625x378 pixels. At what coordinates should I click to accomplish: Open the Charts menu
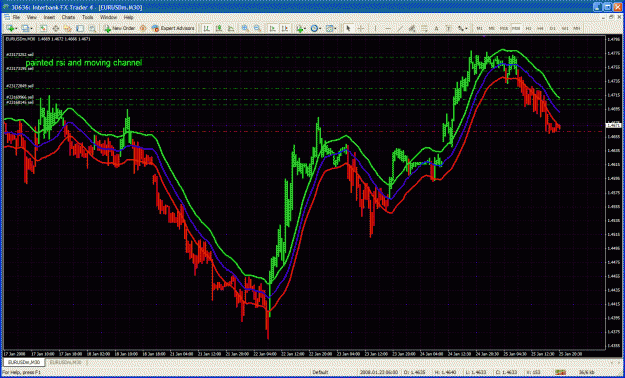tap(68, 18)
